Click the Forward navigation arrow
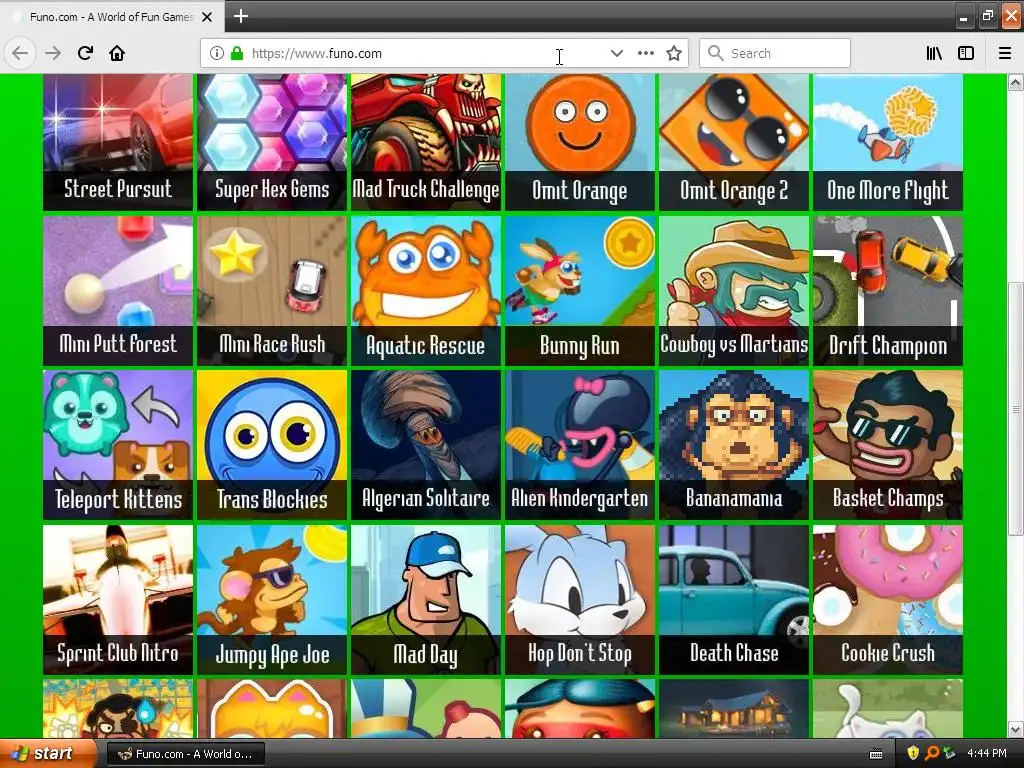Screen dimensions: 1024x768 pyautogui.click(x=53, y=53)
